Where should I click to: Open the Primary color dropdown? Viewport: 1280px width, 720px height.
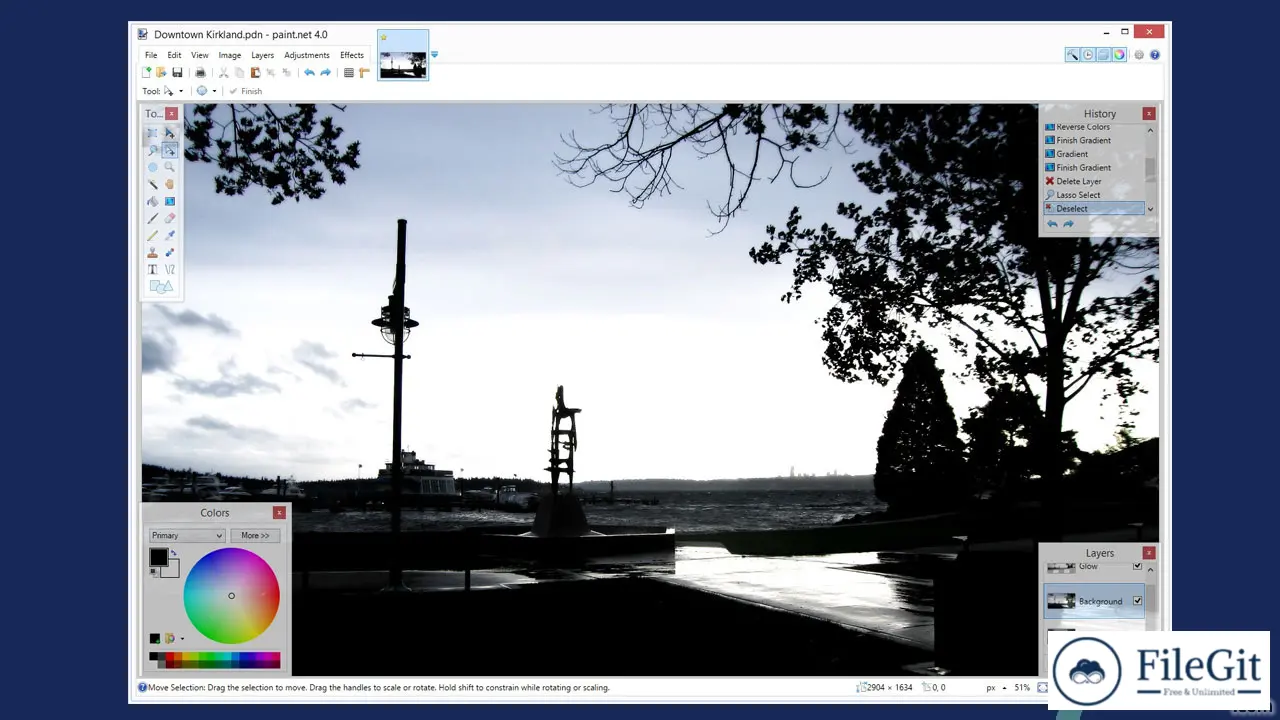(187, 535)
